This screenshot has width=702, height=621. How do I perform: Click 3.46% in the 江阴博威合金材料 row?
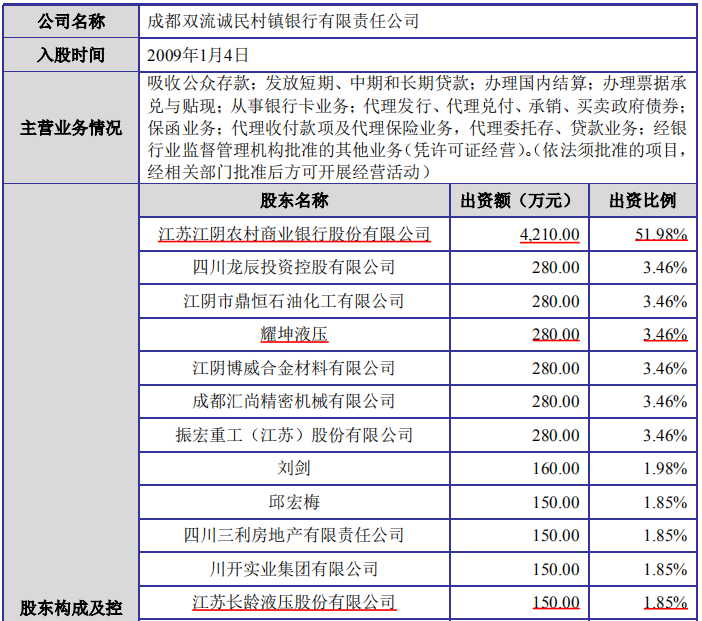(665, 368)
